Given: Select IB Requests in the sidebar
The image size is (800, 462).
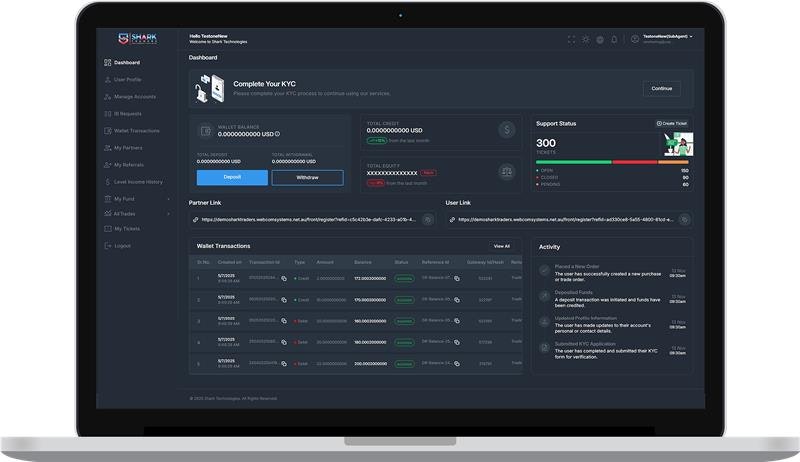Looking at the screenshot, I should (128, 114).
